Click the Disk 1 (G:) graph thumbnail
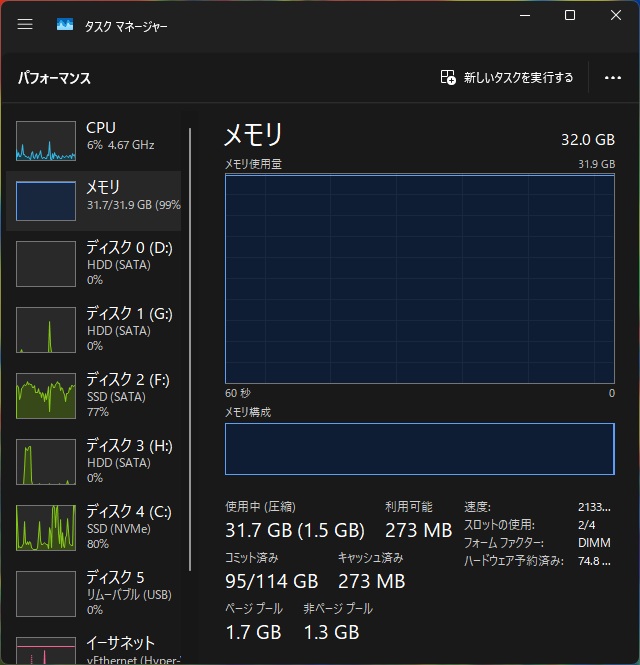The height and width of the screenshot is (665, 640). (46, 329)
